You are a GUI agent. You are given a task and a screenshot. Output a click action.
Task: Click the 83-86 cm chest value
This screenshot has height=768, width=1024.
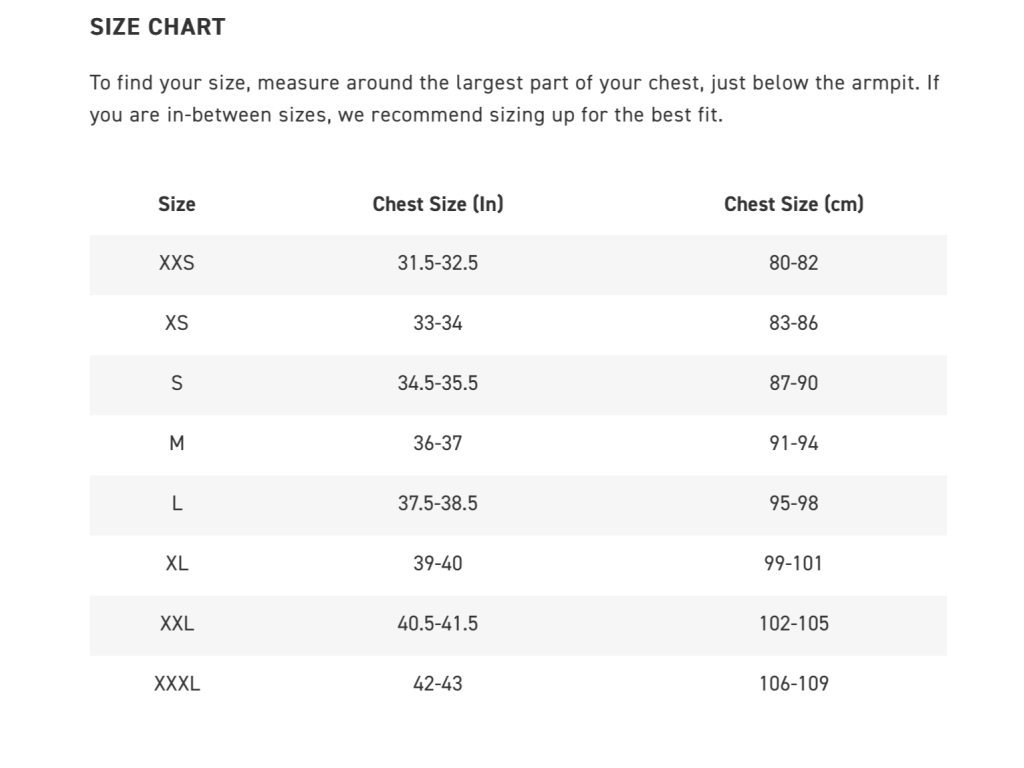[x=793, y=324]
